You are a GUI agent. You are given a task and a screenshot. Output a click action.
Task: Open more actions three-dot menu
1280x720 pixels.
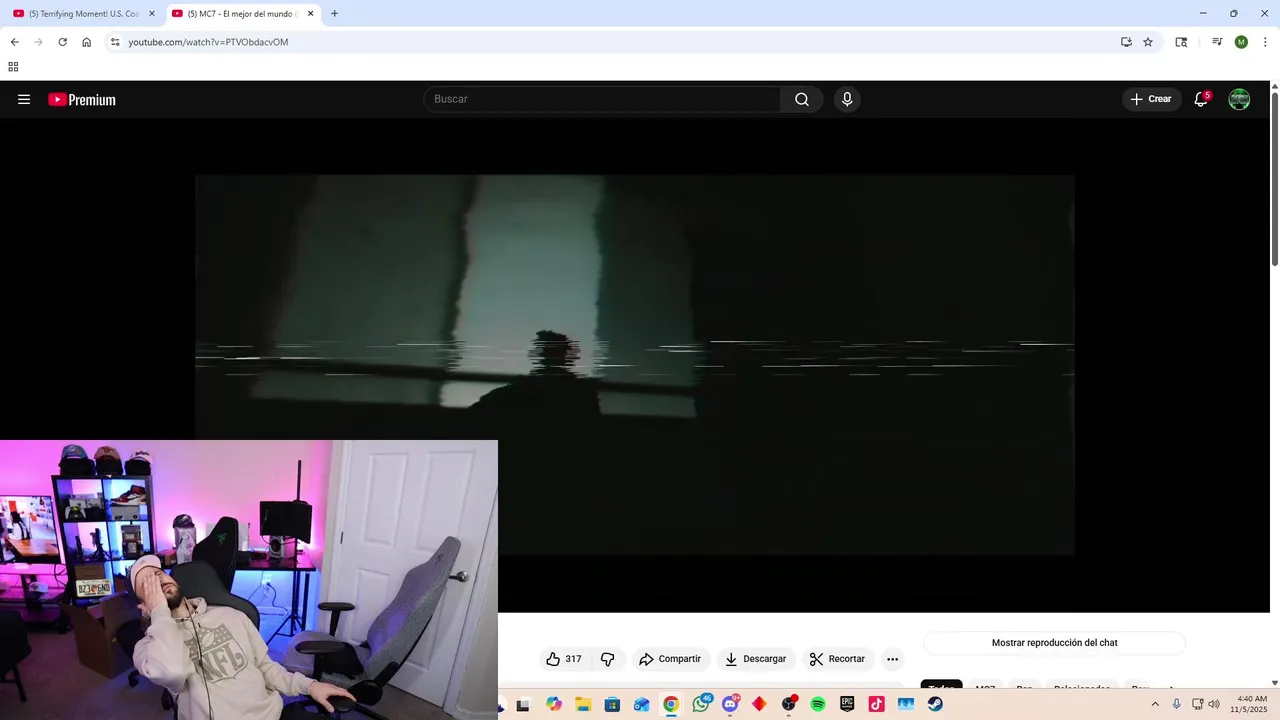coord(893,659)
